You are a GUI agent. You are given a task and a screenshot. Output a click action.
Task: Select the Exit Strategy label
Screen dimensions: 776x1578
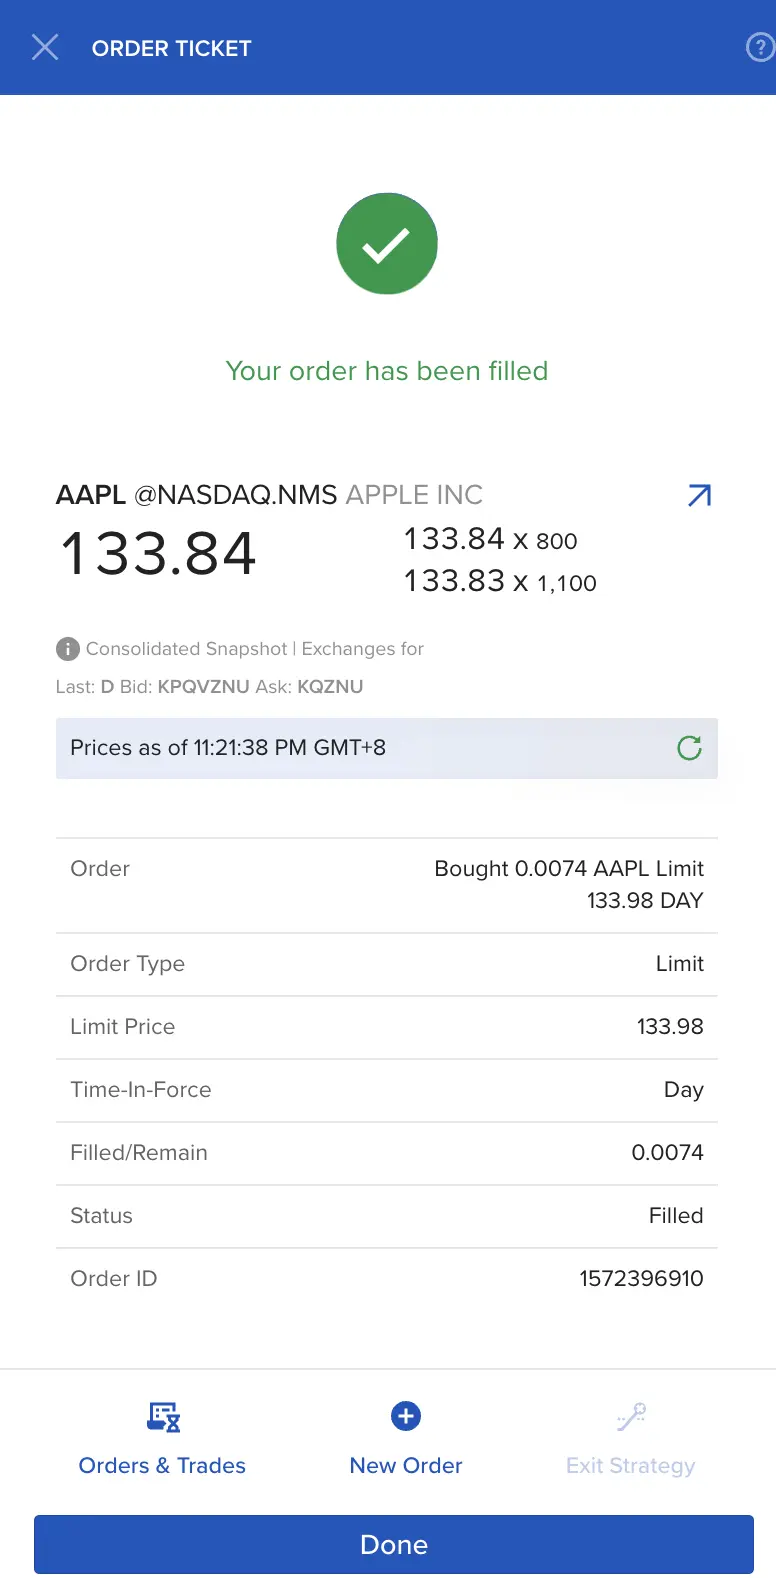[x=631, y=1466]
